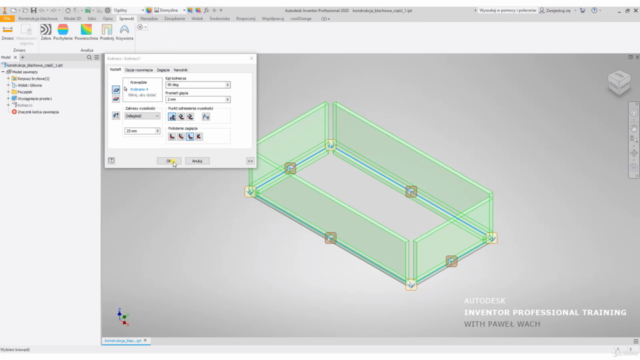Expand the Korpusy bryłowe(1) tree node
This screenshot has width=640, height=360.
(8, 79)
